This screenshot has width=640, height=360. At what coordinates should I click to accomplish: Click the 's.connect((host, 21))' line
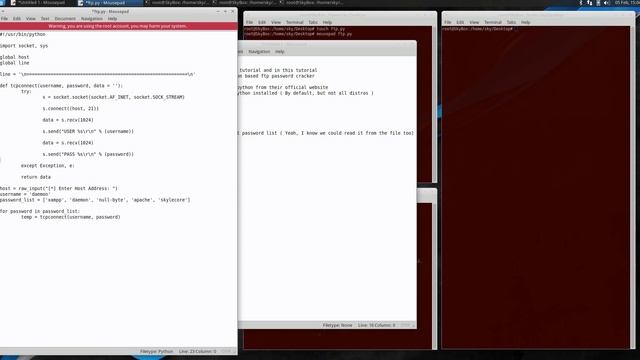71,109
